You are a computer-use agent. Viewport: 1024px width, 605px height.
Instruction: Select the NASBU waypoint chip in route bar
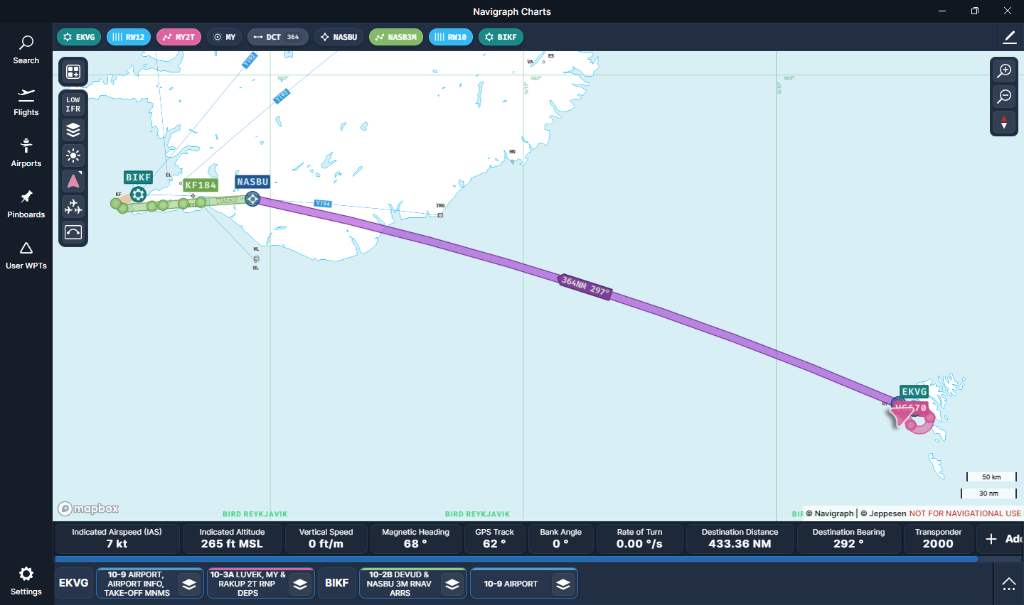pyautogui.click(x=338, y=37)
